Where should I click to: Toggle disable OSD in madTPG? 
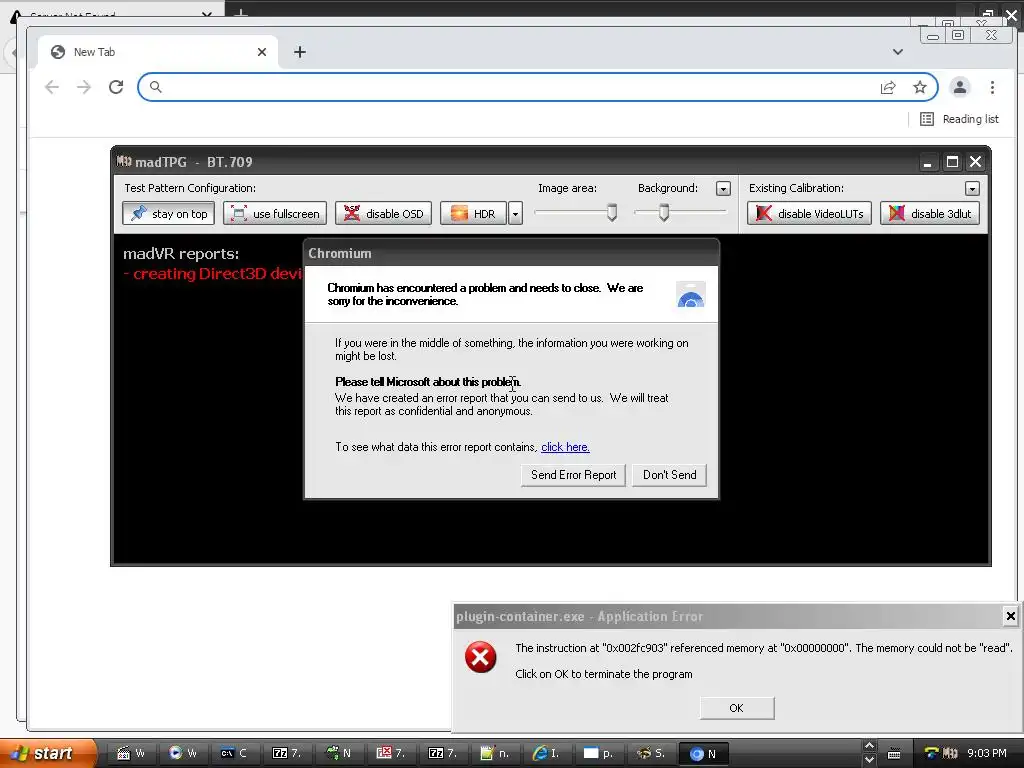[x=383, y=214]
